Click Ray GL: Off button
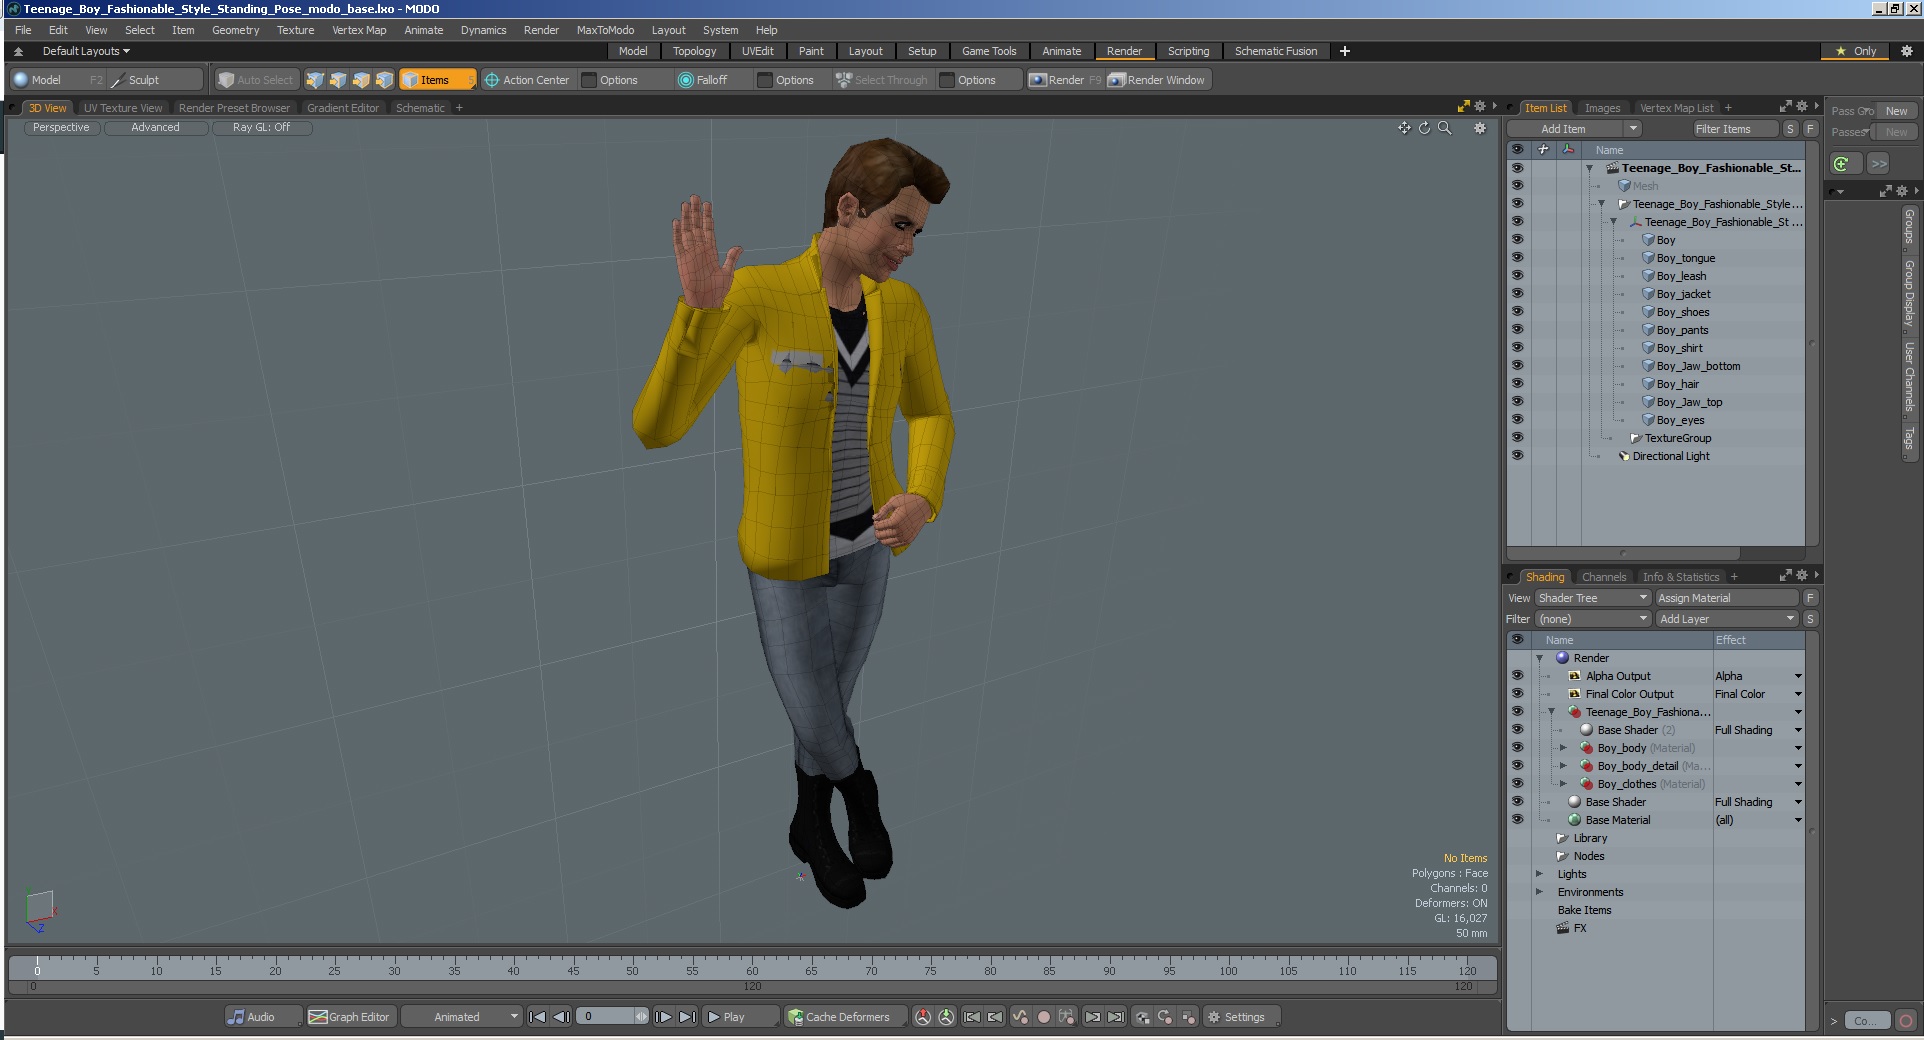1924x1040 pixels. click(262, 128)
